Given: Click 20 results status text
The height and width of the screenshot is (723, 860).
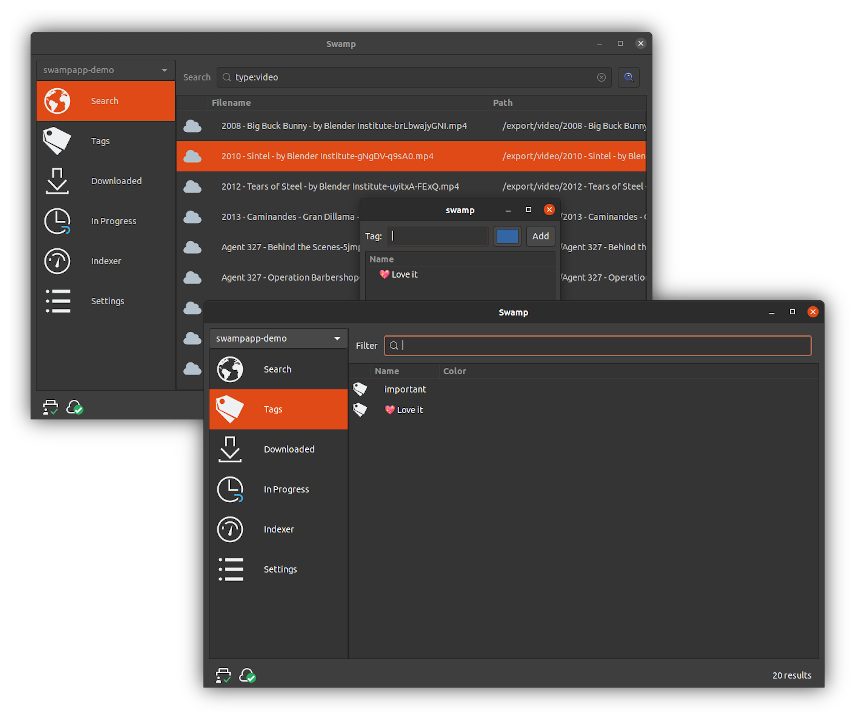Looking at the screenshot, I should 791,675.
